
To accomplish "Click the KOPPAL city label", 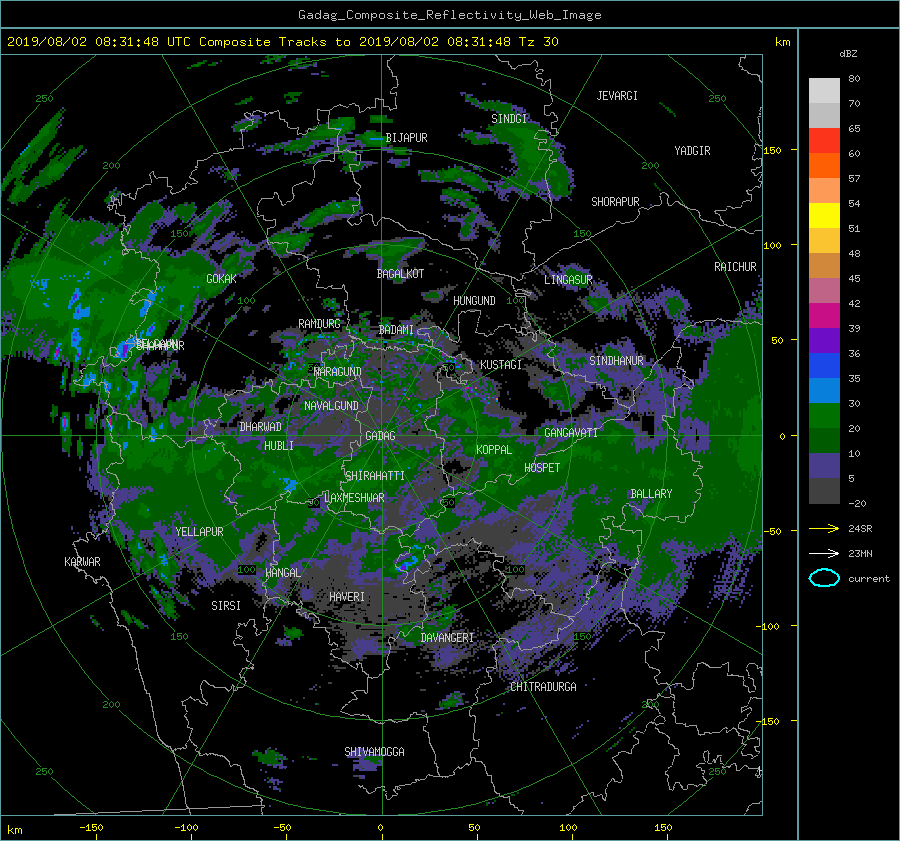I will click(x=494, y=450).
